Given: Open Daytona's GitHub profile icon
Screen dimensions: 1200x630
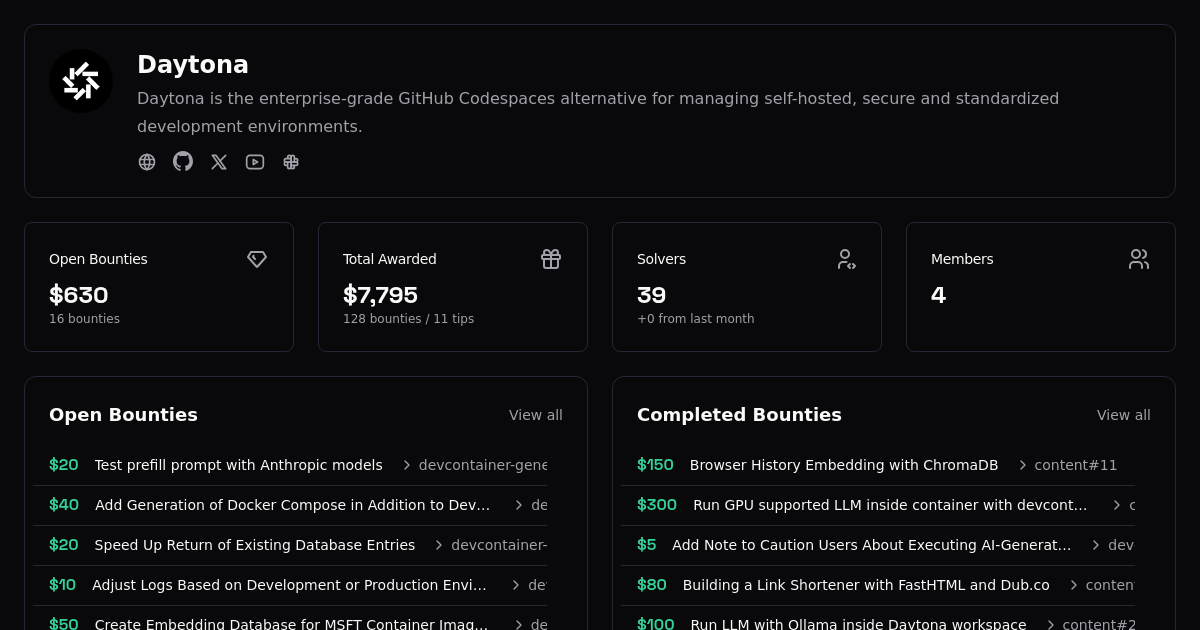Looking at the screenshot, I should tap(183, 162).
